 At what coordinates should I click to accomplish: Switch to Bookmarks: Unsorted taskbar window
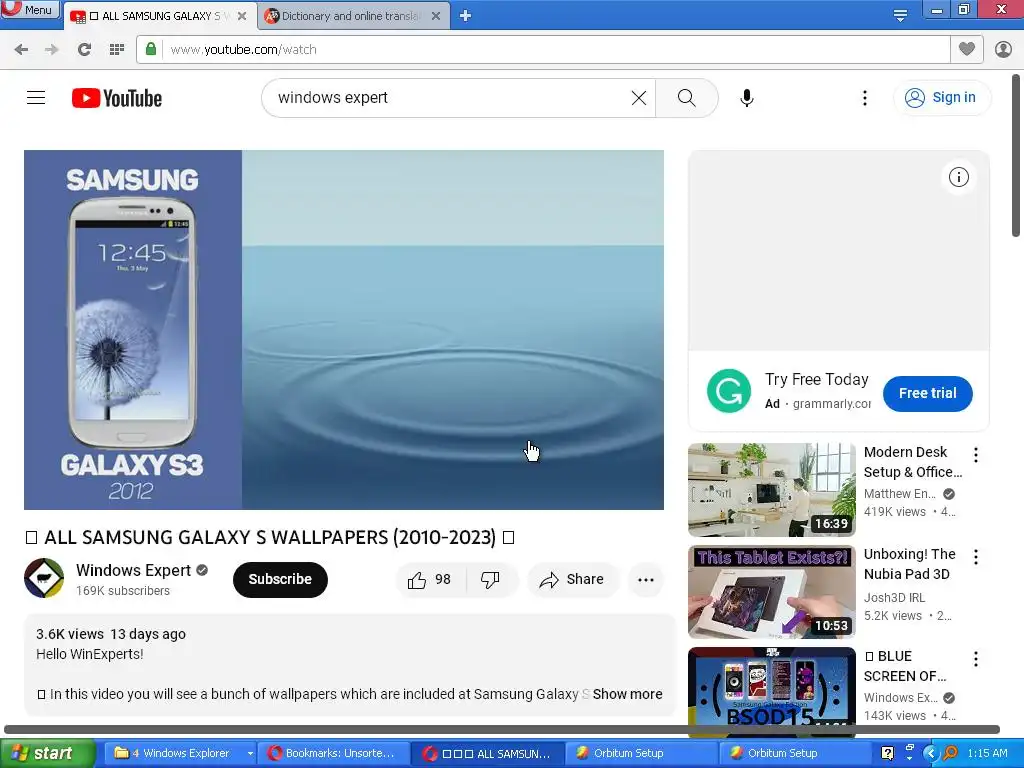click(x=333, y=753)
